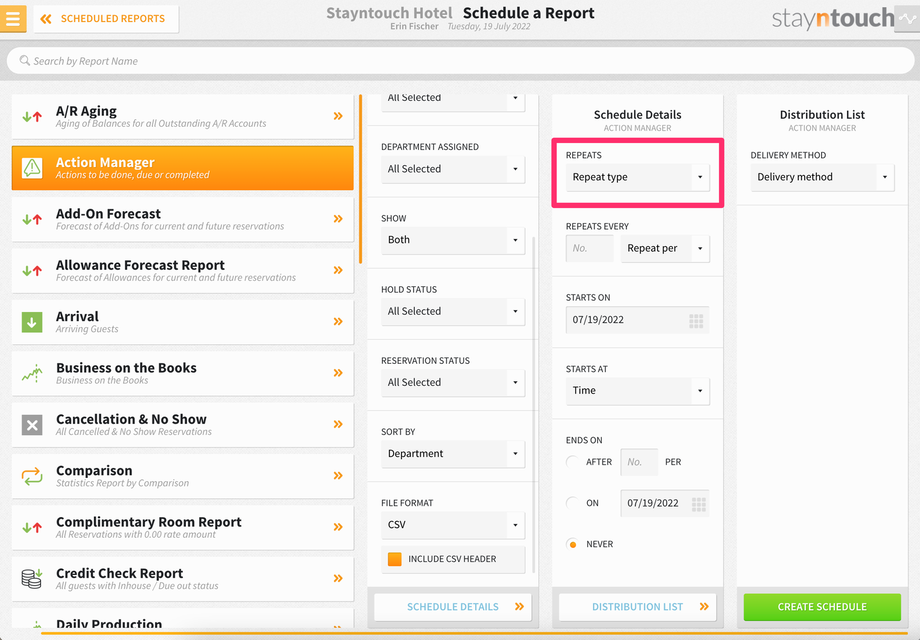Open the Delivery method dropdown
This screenshot has height=640, width=920.
click(x=823, y=177)
